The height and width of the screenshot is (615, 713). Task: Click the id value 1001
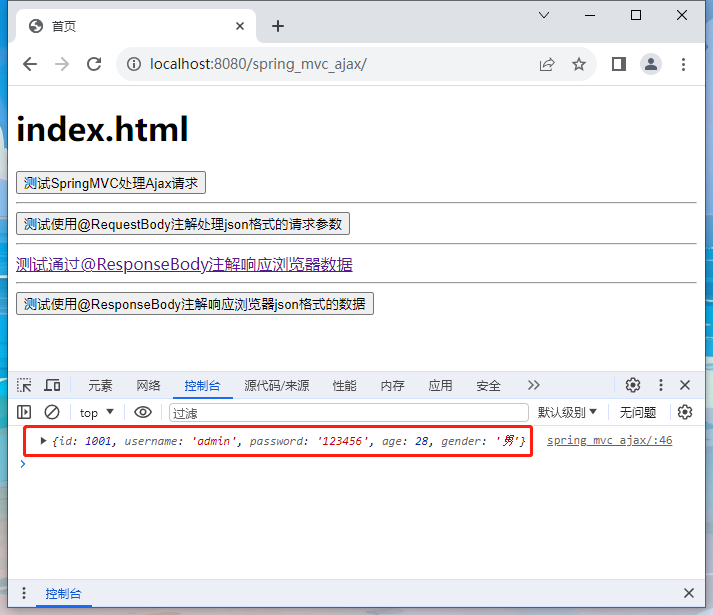pyautogui.click(x=98, y=441)
